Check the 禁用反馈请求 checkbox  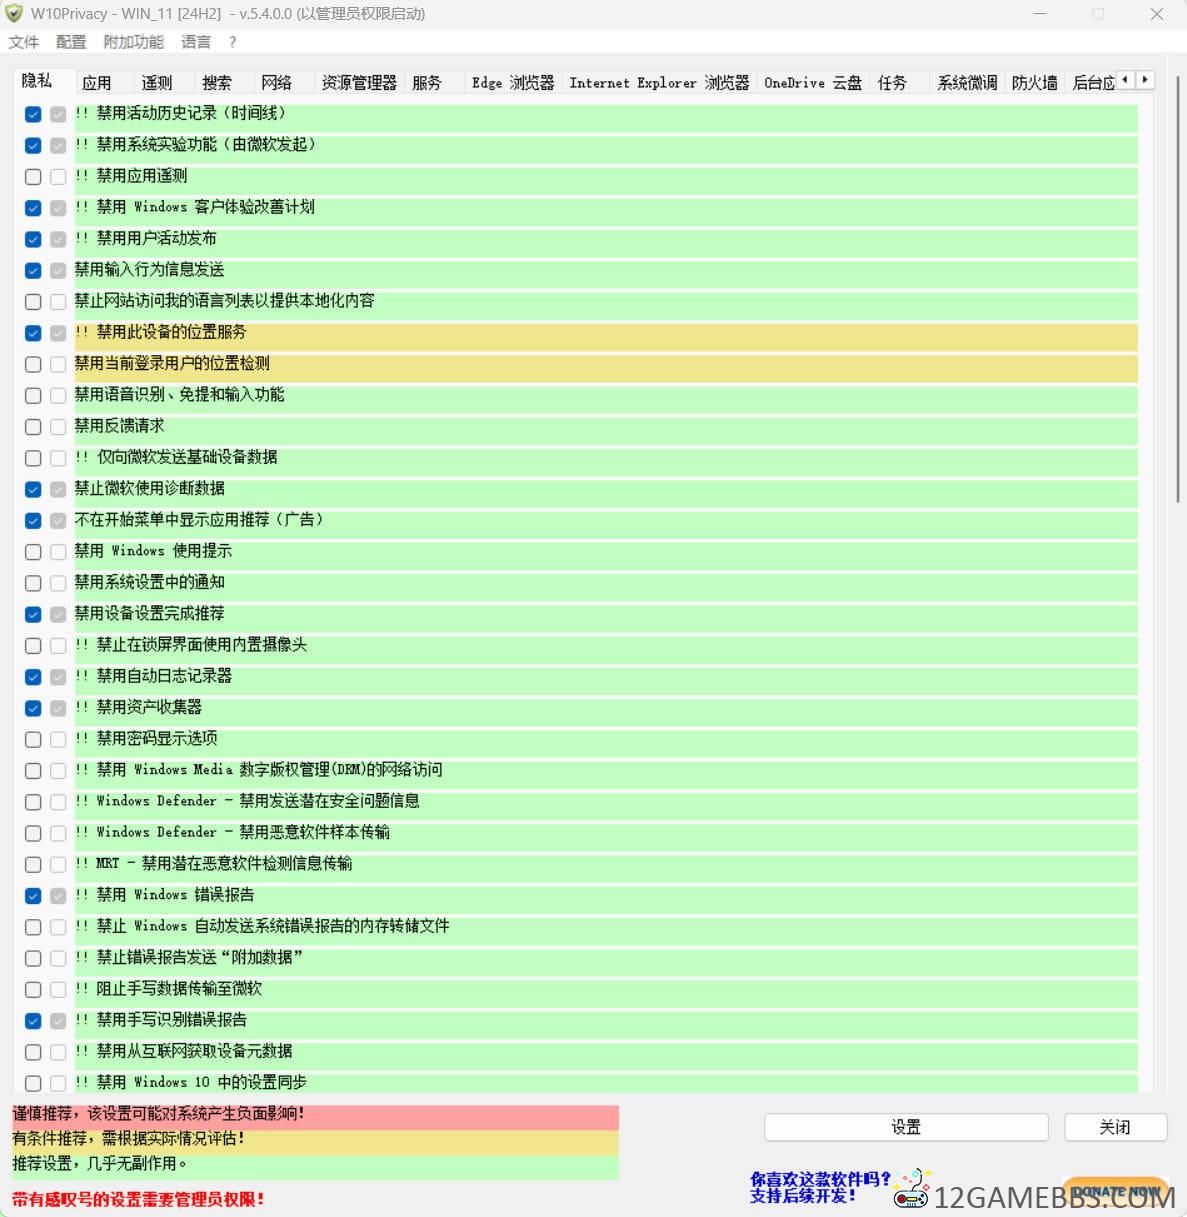(33, 427)
